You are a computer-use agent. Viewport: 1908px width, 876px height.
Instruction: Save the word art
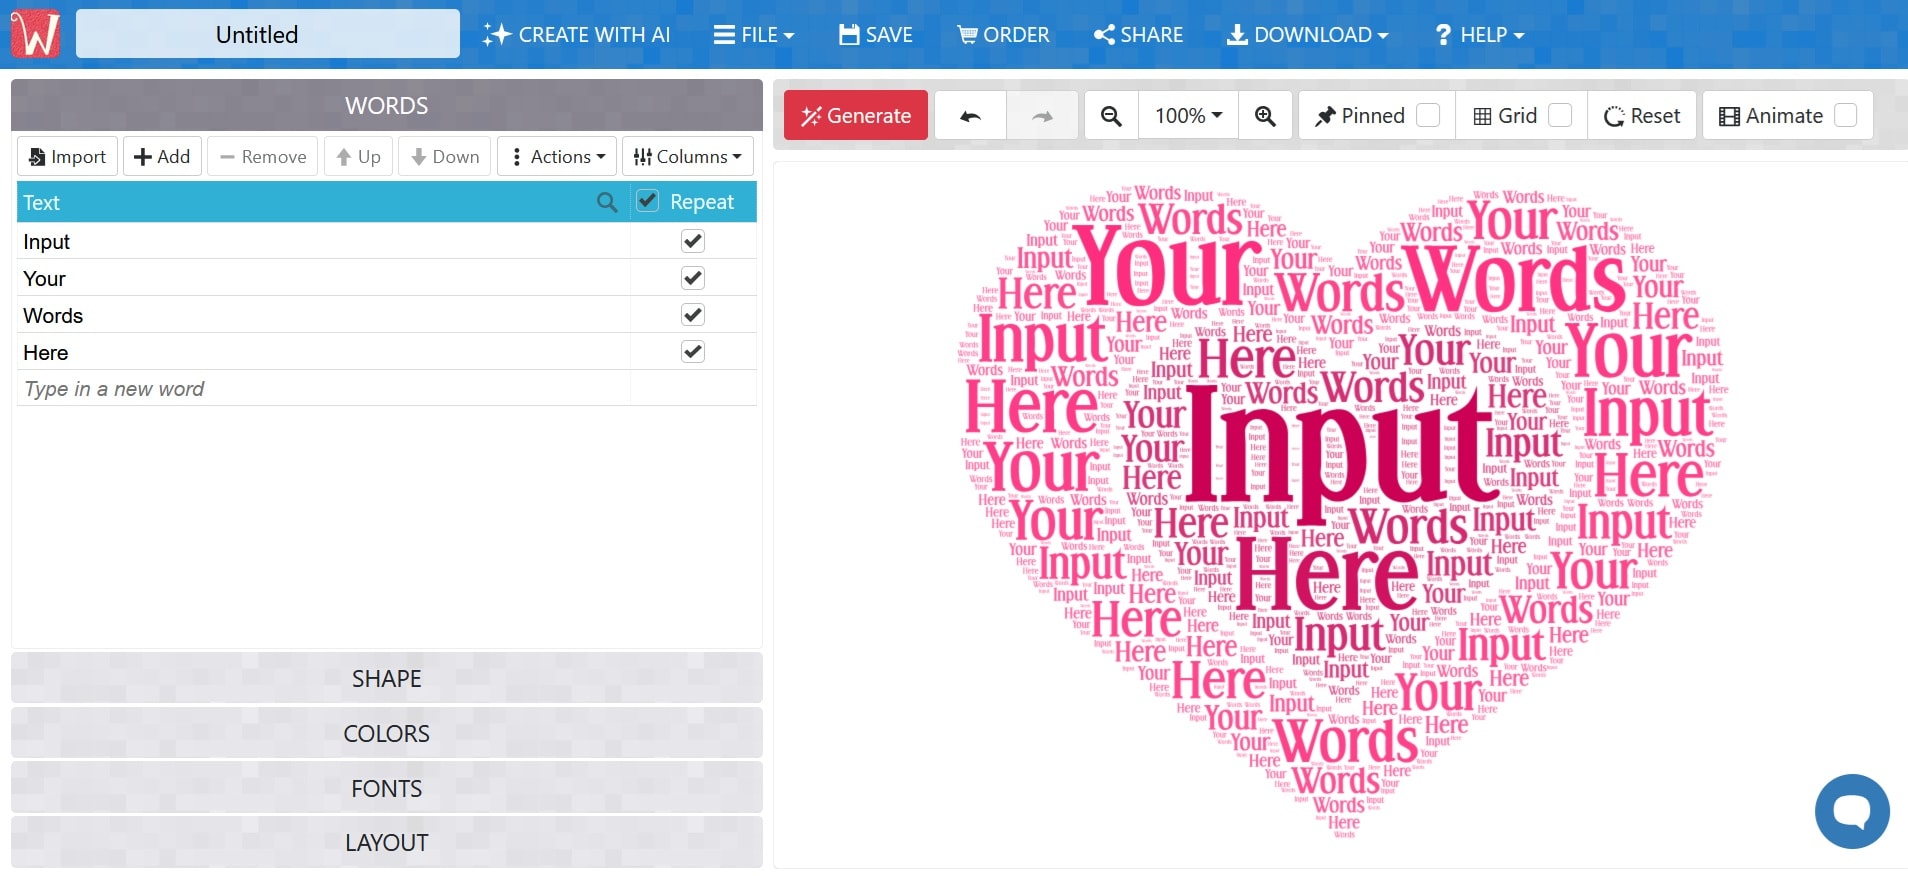[875, 35]
